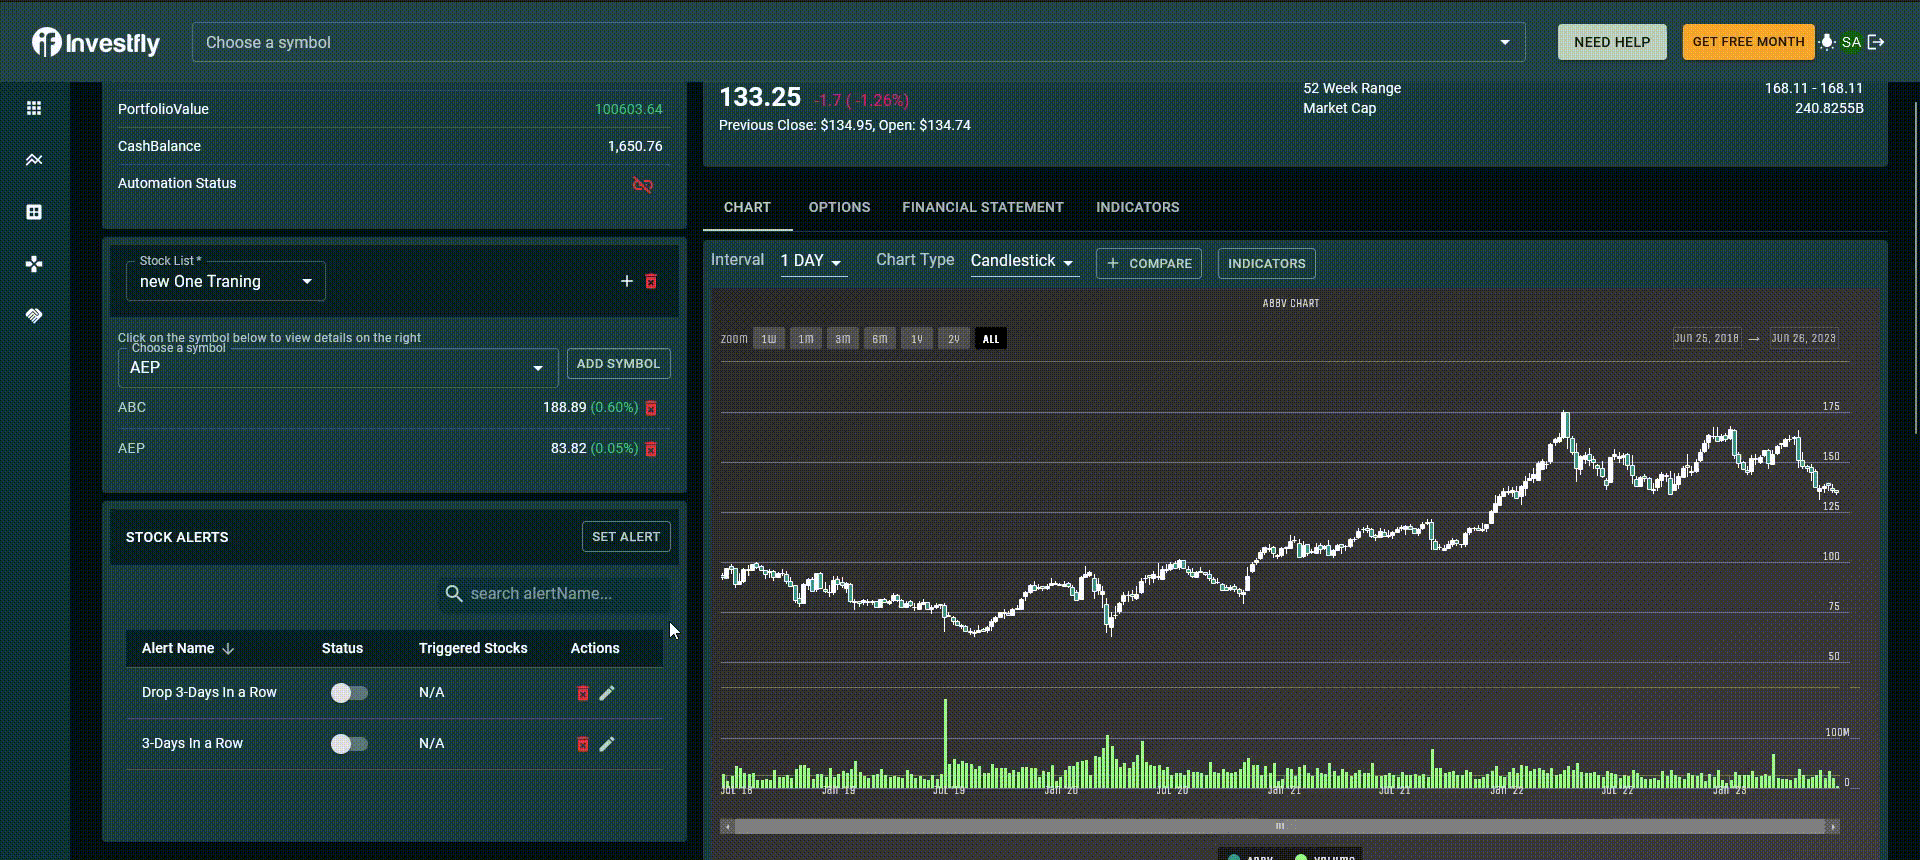The width and height of the screenshot is (1920, 860).
Task: Click the chart start date Jun 25, 2018
Action: pyautogui.click(x=1707, y=339)
